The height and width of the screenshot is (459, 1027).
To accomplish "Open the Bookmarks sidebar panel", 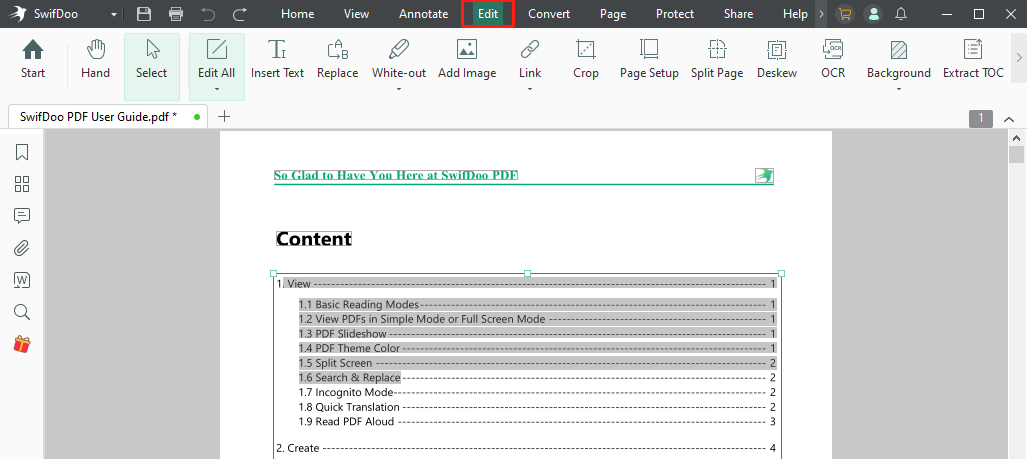I will pos(22,152).
